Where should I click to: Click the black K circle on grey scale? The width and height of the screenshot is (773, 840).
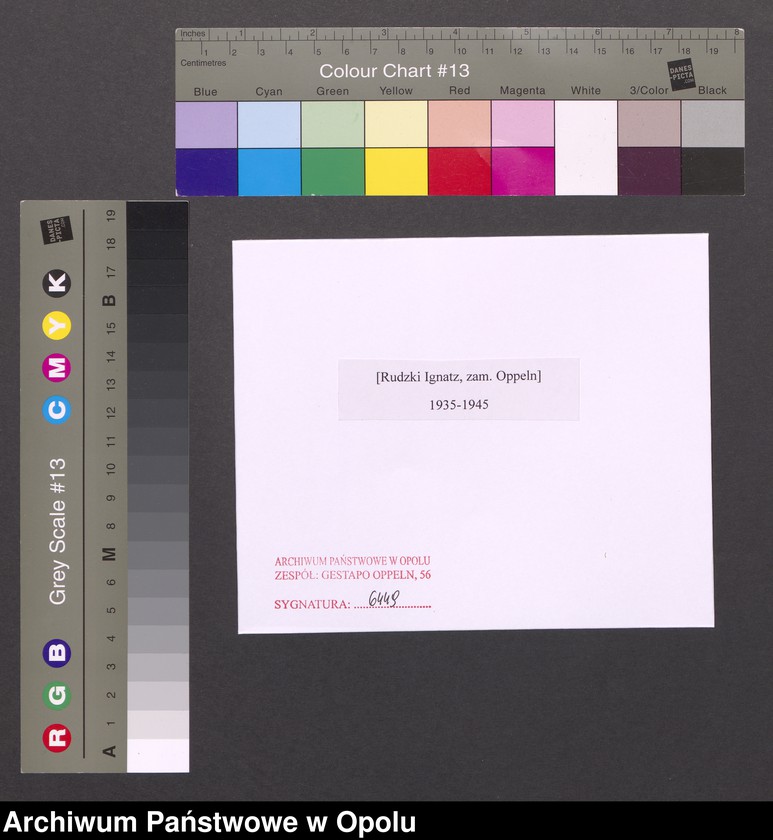point(57,284)
